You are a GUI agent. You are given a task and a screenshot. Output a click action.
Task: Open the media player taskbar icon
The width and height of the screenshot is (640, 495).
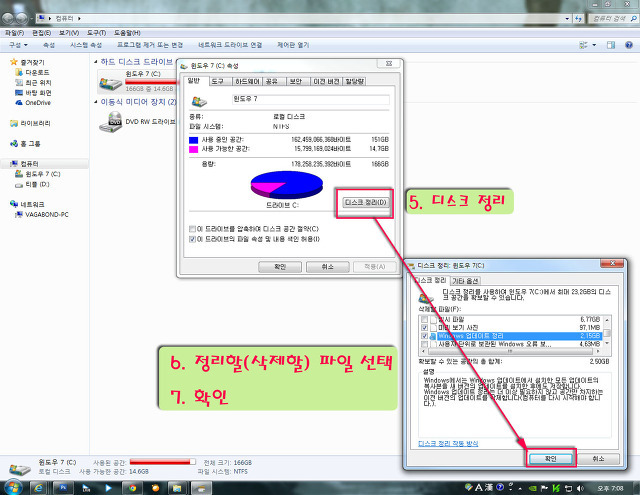[x=108, y=488]
